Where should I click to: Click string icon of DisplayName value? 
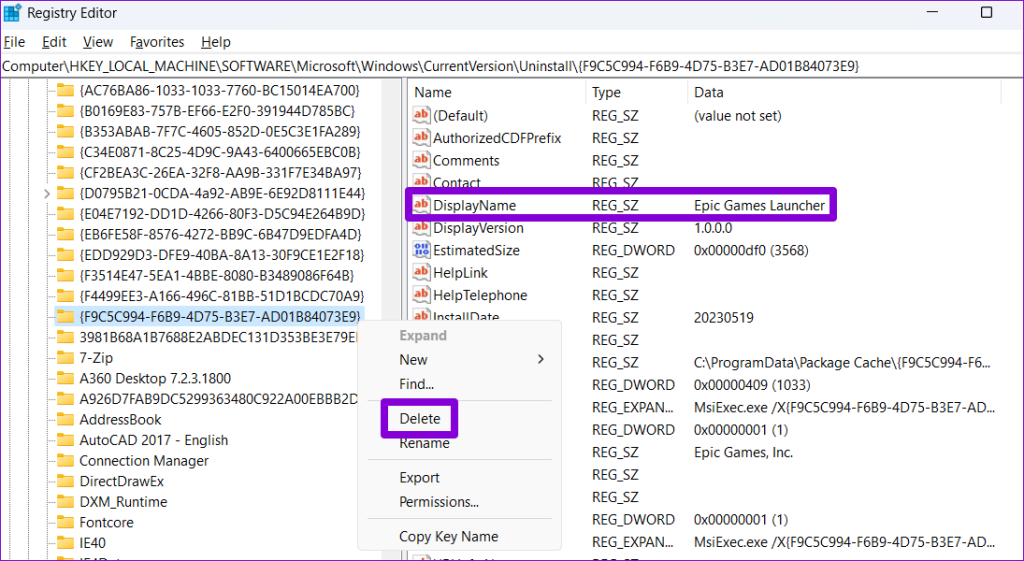pos(421,205)
